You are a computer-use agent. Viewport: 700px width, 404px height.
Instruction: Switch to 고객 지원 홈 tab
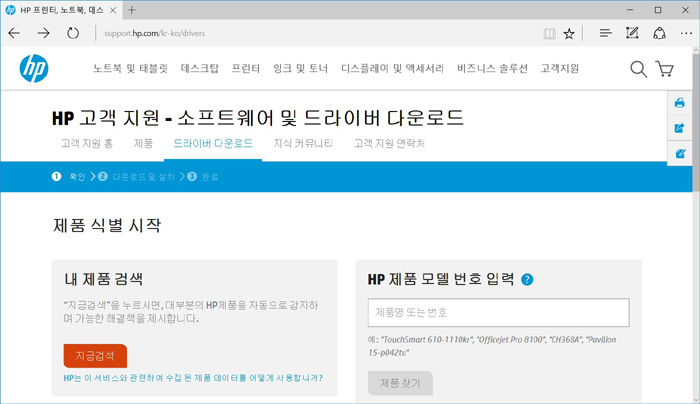point(87,143)
